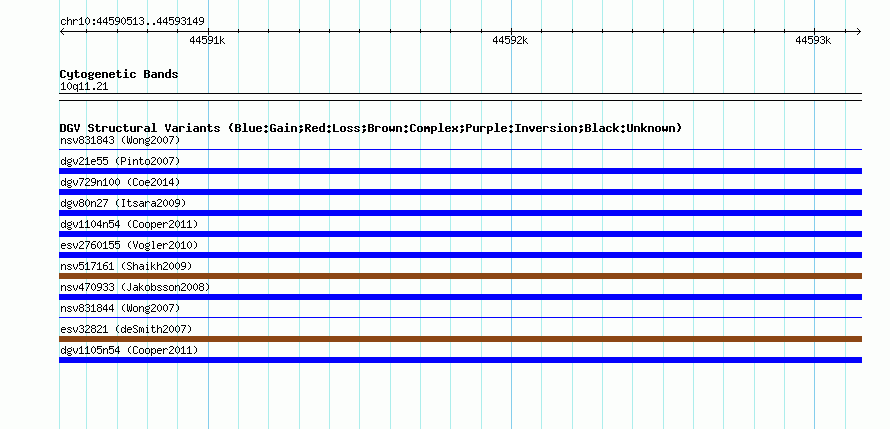Open the nsv831844 (Wong2007) variant label
This screenshot has height=429, width=890.
pos(120,308)
